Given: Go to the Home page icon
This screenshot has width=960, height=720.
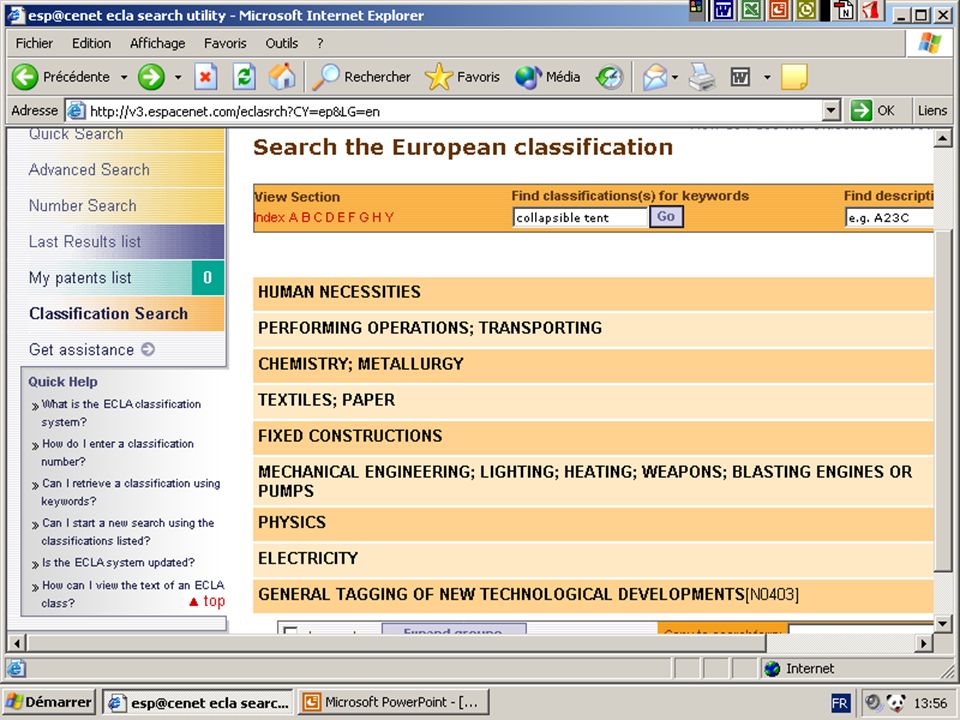Looking at the screenshot, I should (x=282, y=77).
